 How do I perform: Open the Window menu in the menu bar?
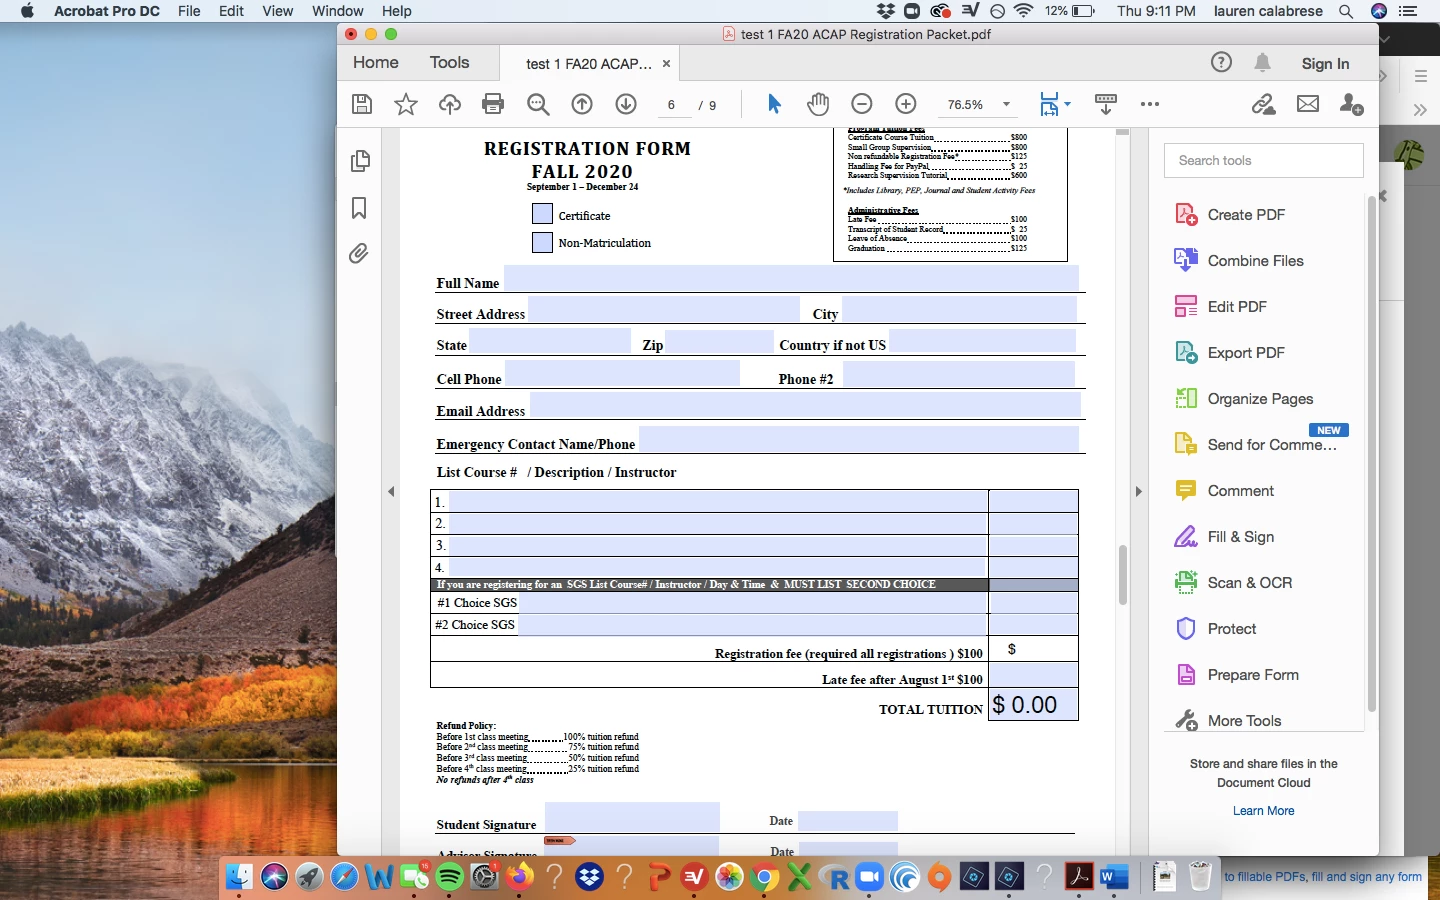[338, 11]
